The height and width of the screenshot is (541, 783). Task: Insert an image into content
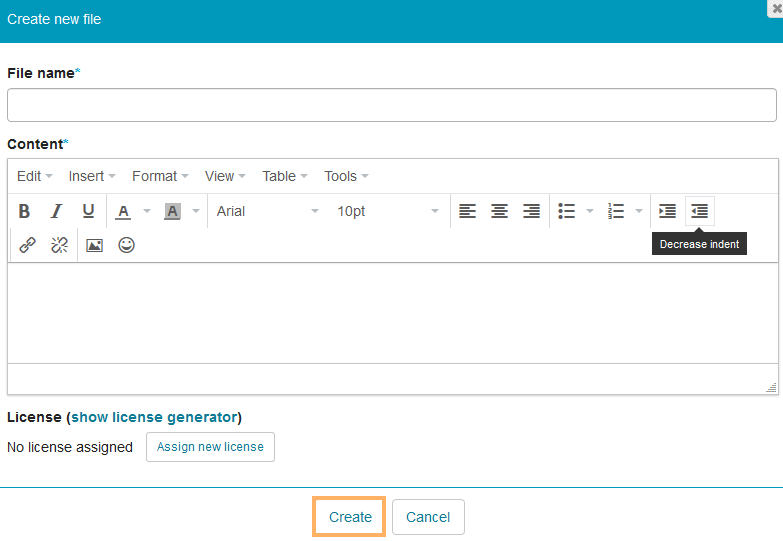click(94, 245)
